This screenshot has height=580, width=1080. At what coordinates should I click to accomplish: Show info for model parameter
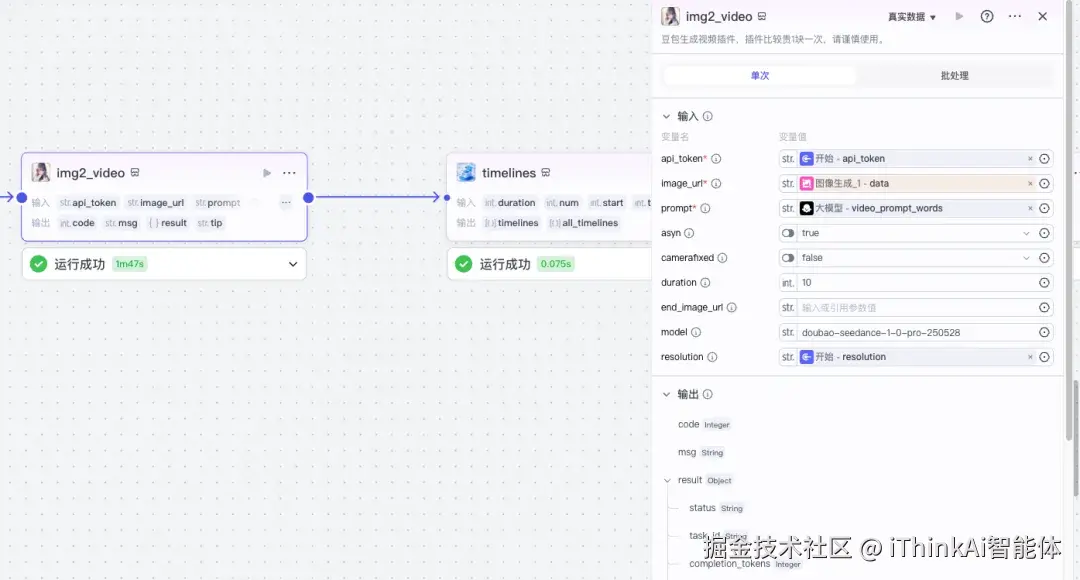pyautogui.click(x=696, y=333)
